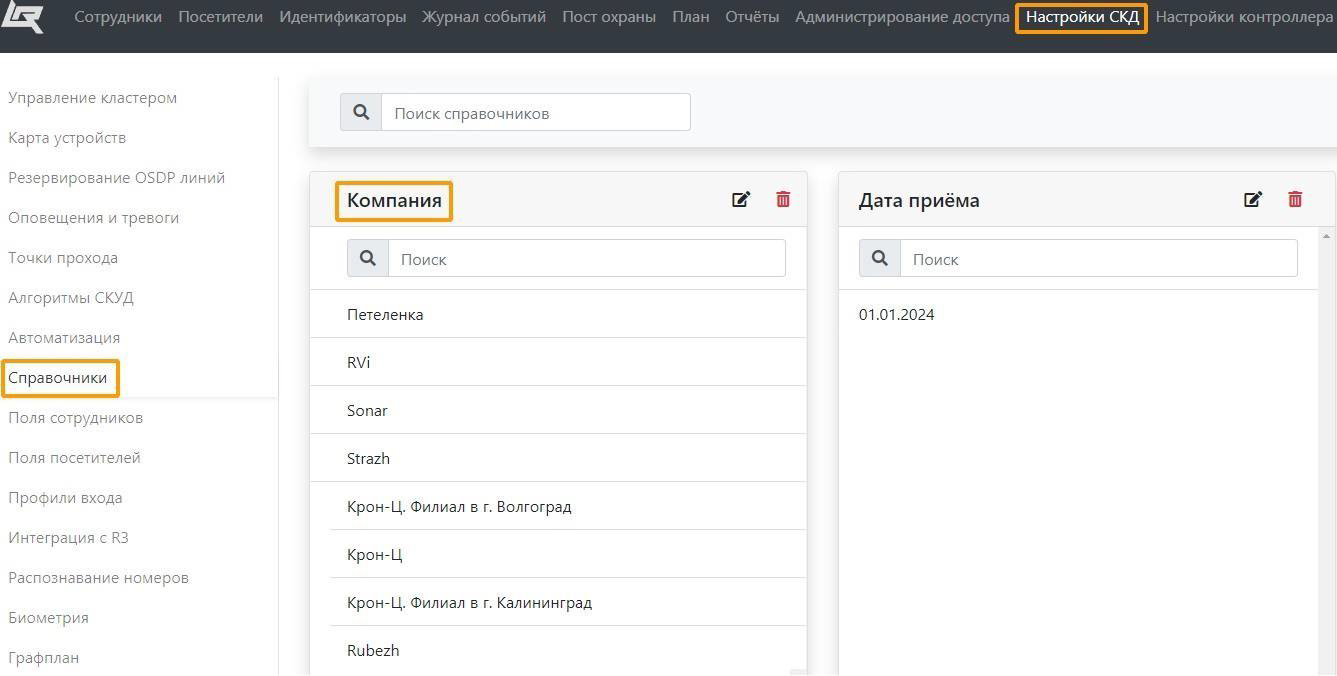Open the Сотрудники menu
The width and height of the screenshot is (1337, 676).
(118, 17)
